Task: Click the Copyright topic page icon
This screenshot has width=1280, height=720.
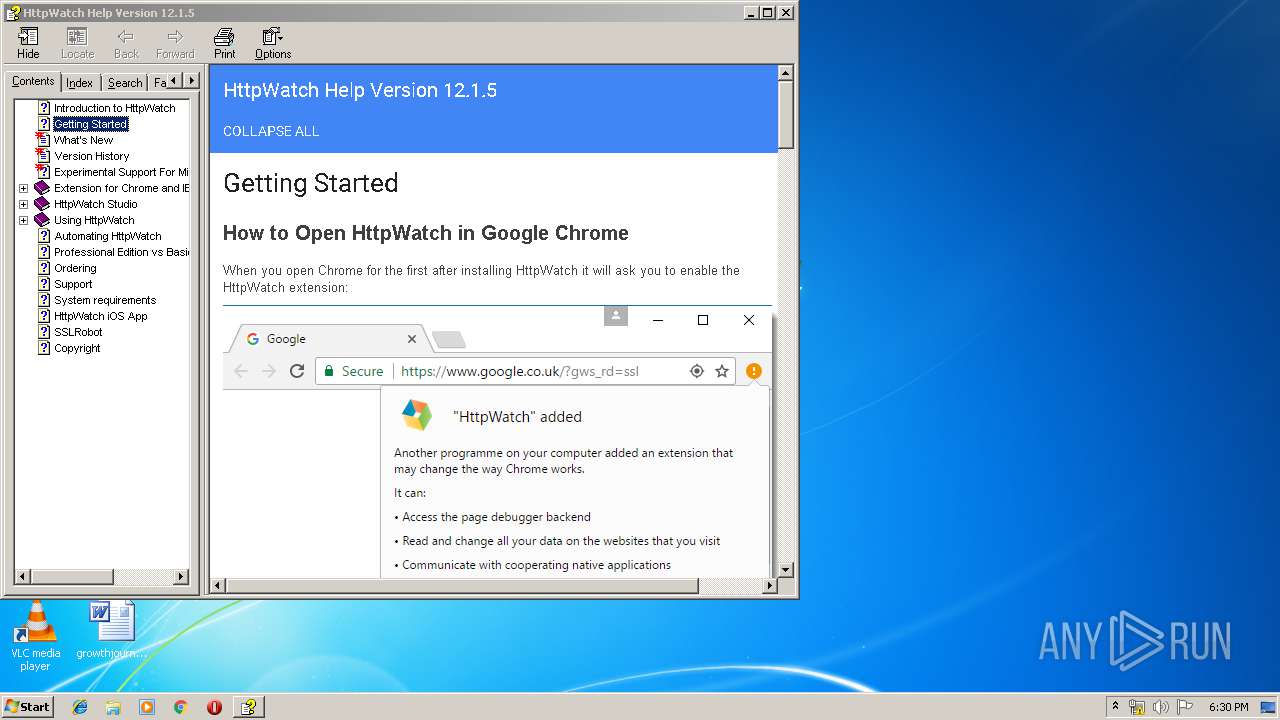Action: tap(44, 348)
